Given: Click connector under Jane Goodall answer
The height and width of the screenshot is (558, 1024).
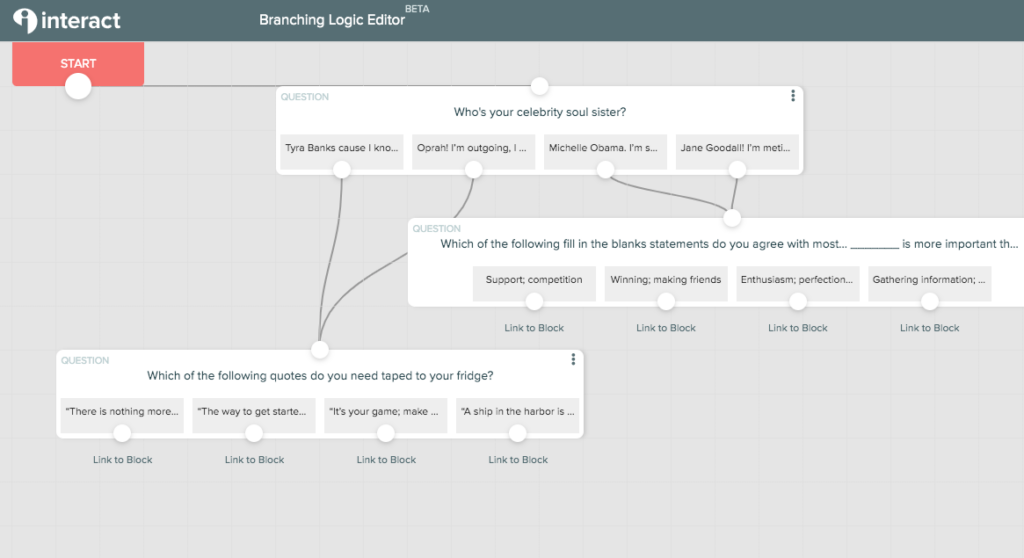Looking at the screenshot, I should click(x=737, y=170).
